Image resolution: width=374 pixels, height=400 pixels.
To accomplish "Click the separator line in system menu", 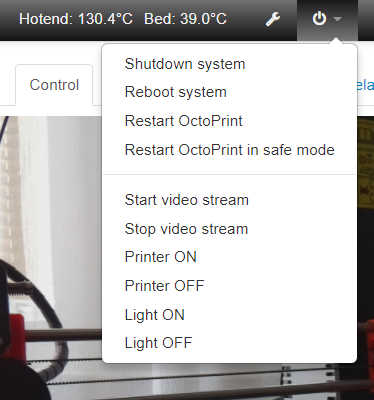I will coord(230,174).
